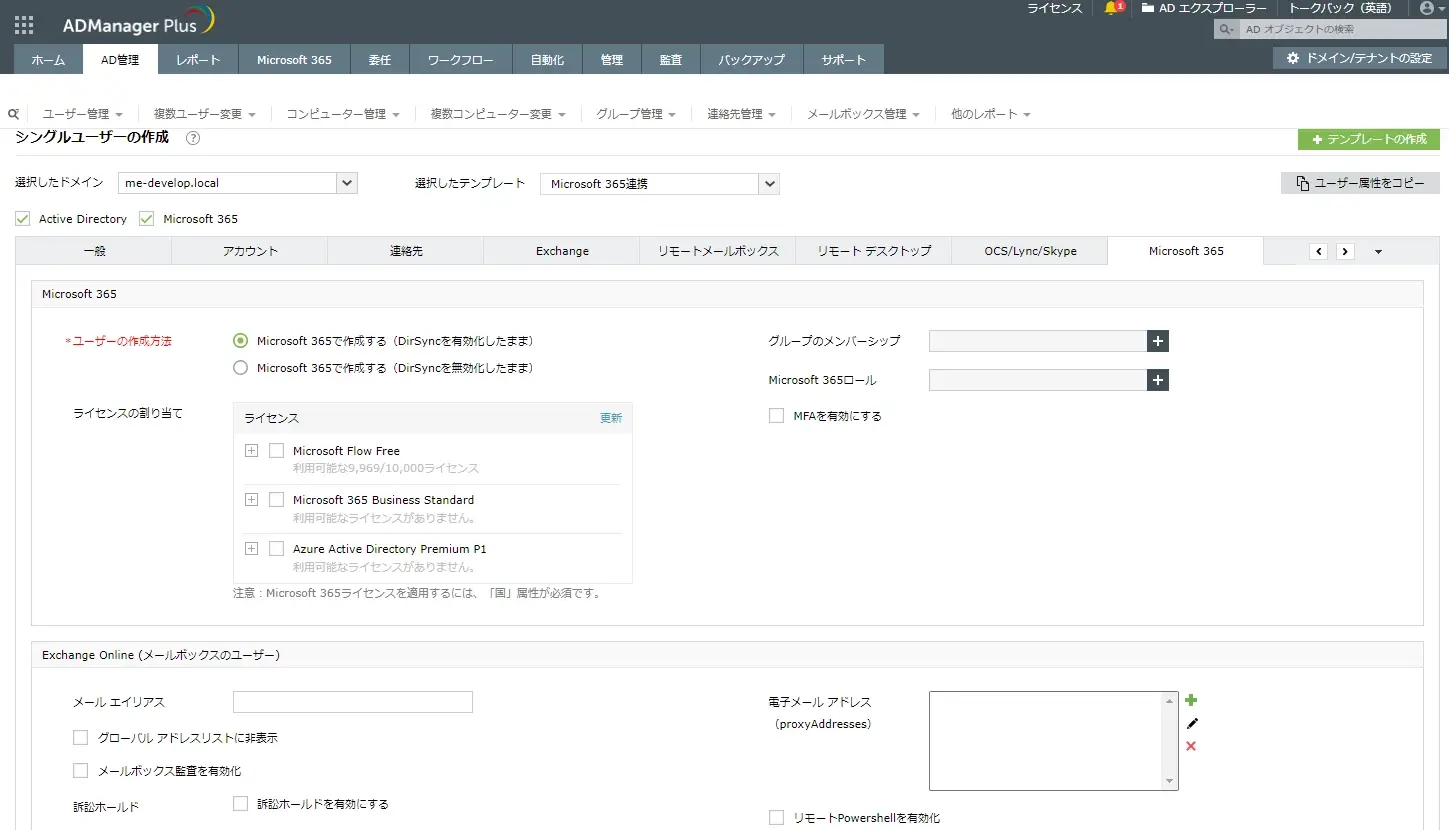
Task: Open the Microsoft 365 main navigation tab
Action: [294, 60]
